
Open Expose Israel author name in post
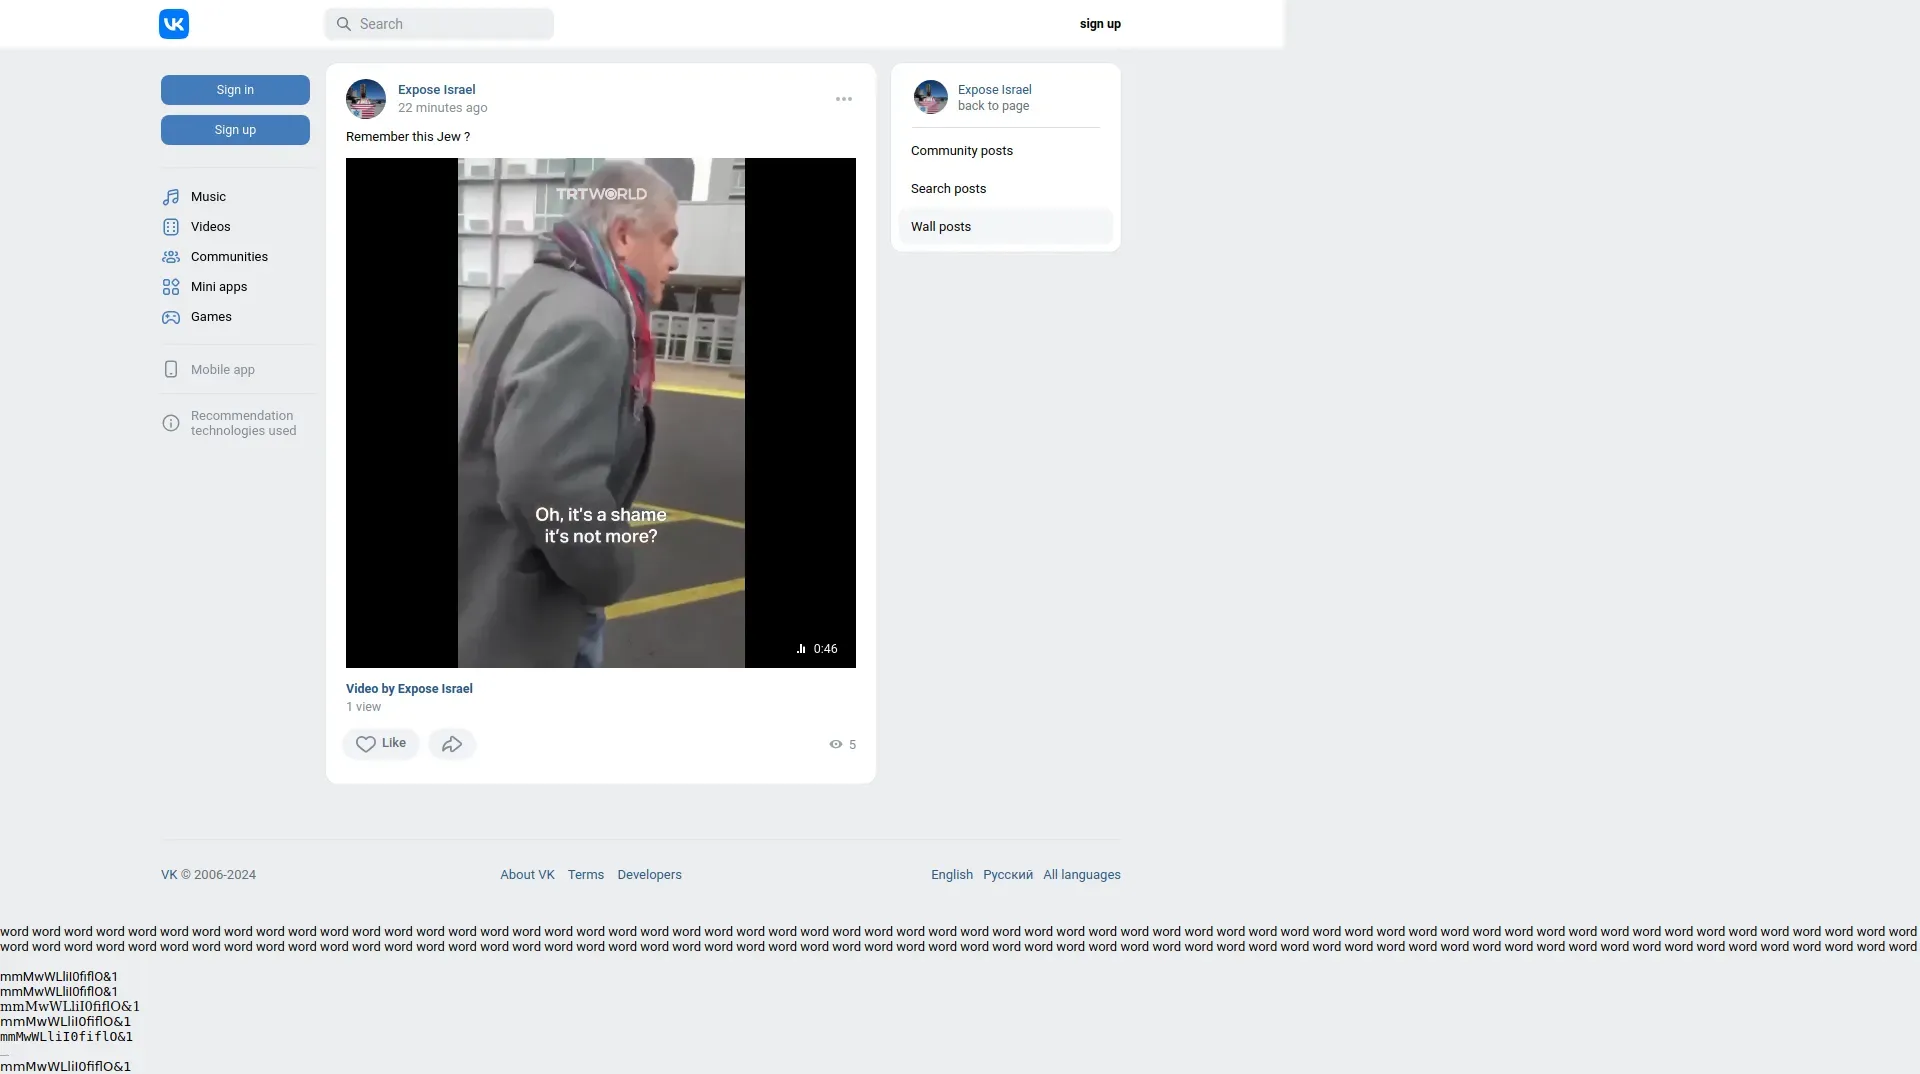(437, 90)
